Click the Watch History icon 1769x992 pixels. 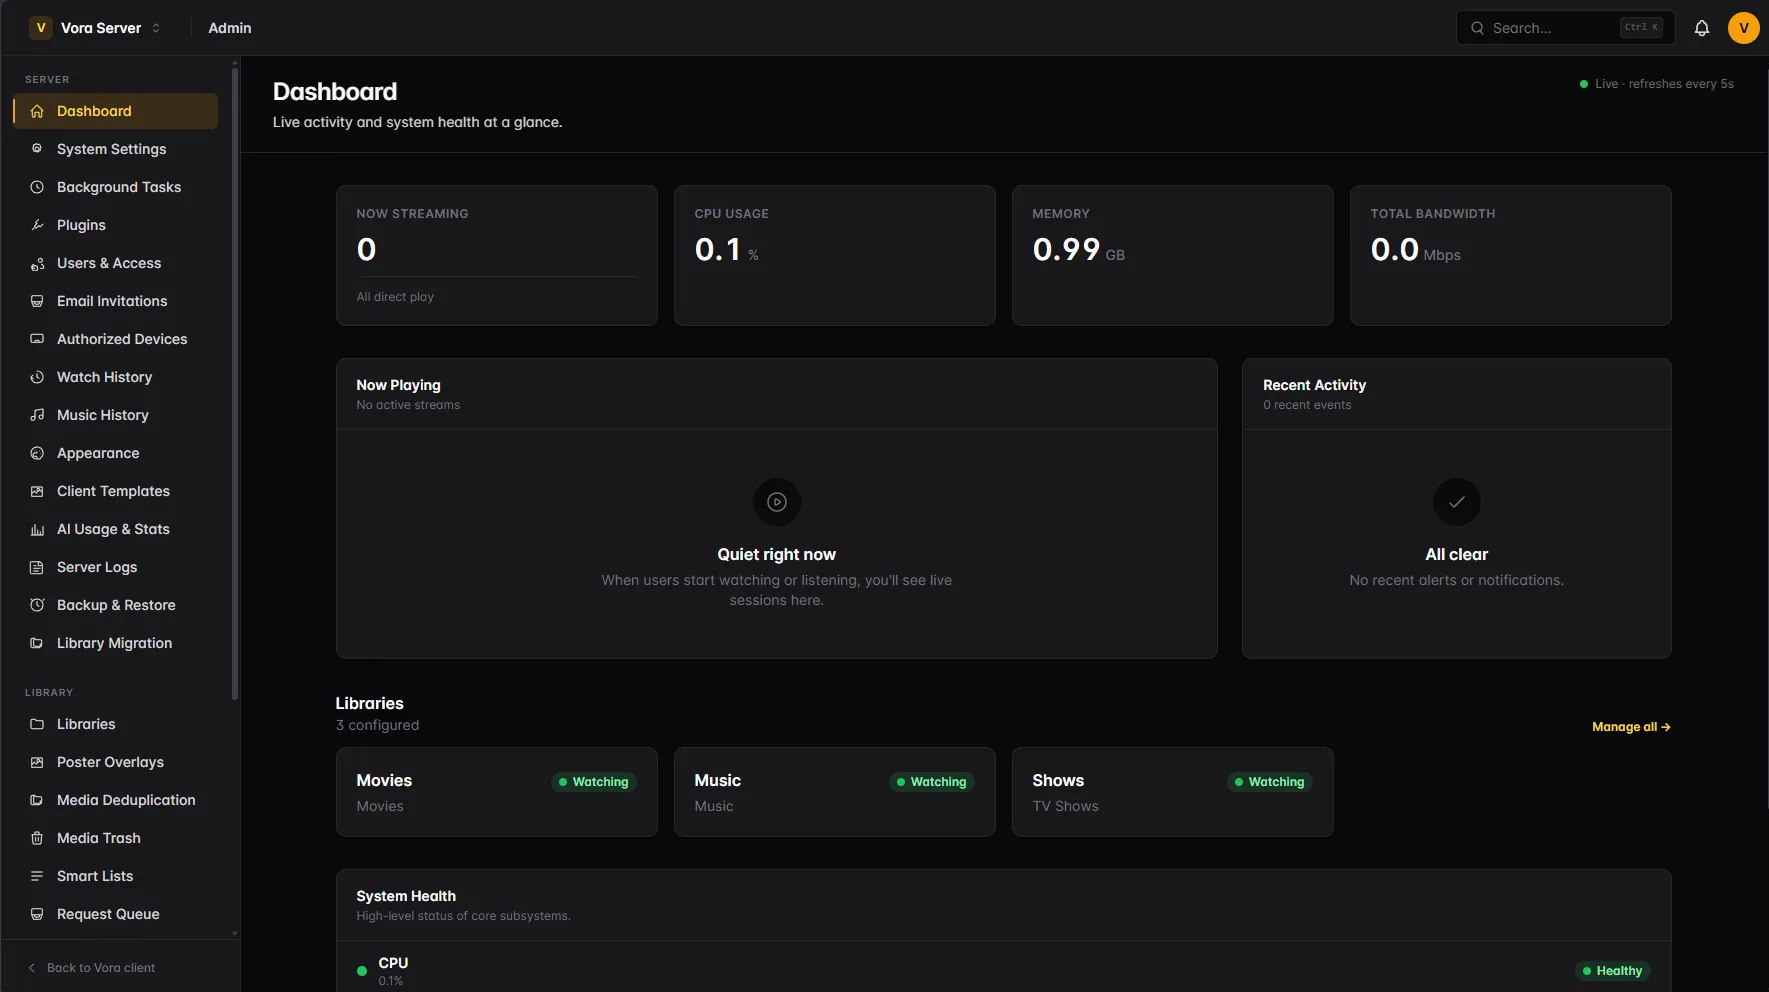[37, 377]
